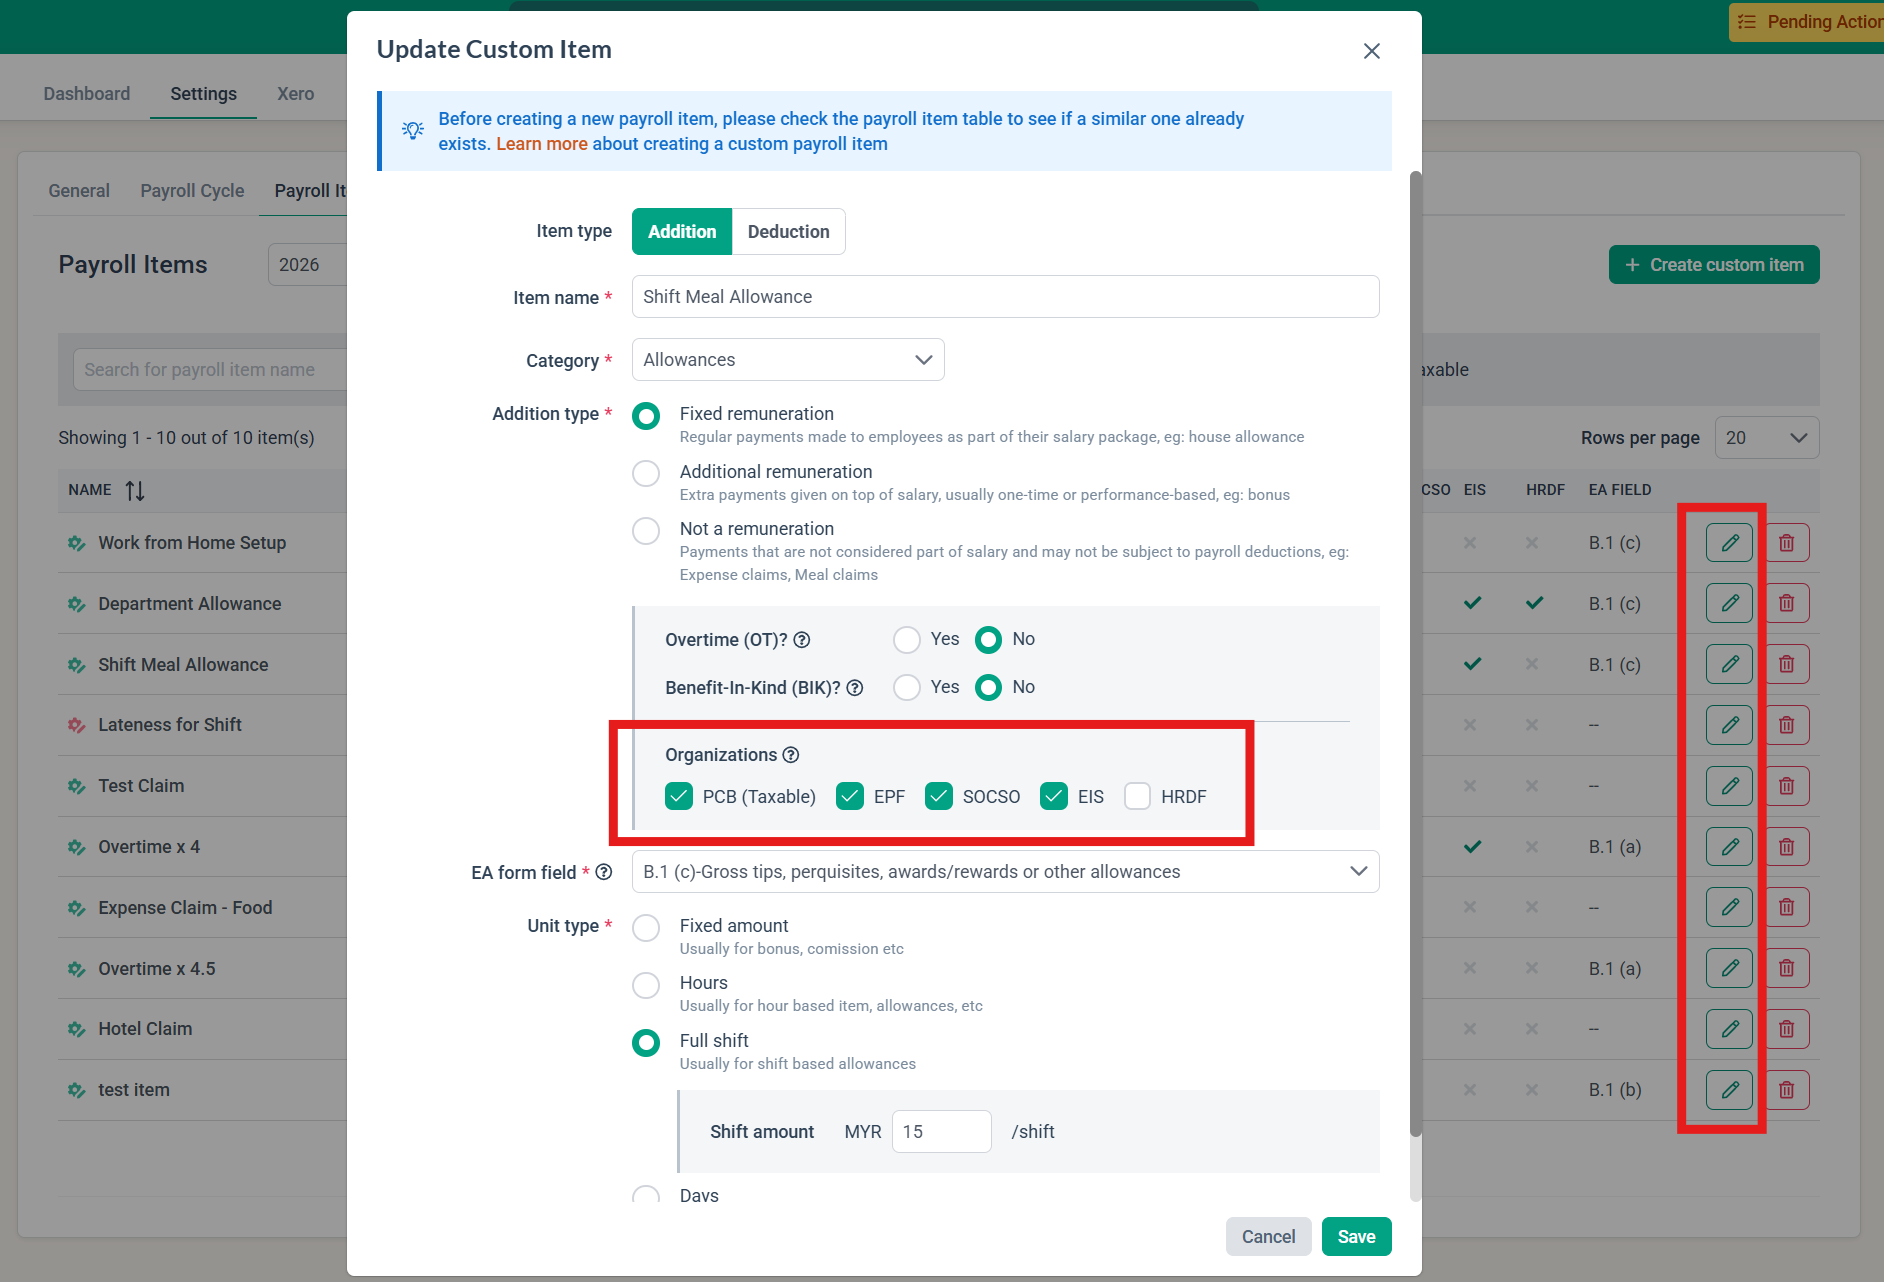Click the payroll item search box
Image resolution: width=1884 pixels, height=1282 pixels.
pos(210,370)
